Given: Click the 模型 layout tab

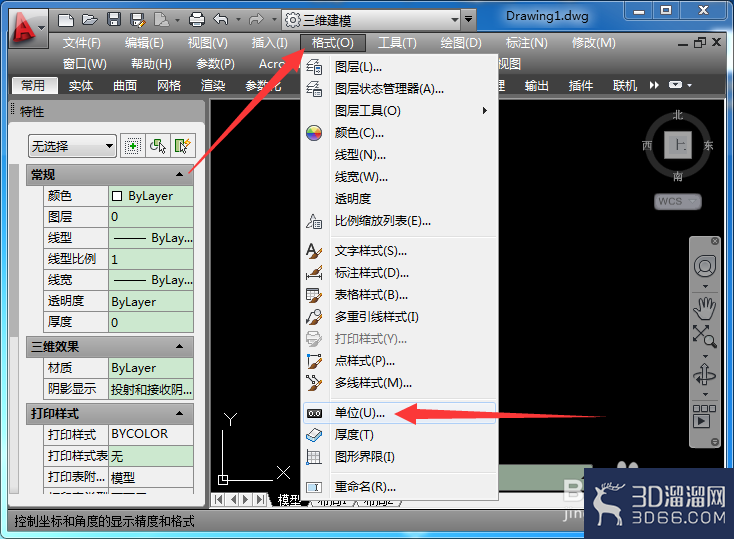Looking at the screenshot, I should tap(289, 500).
